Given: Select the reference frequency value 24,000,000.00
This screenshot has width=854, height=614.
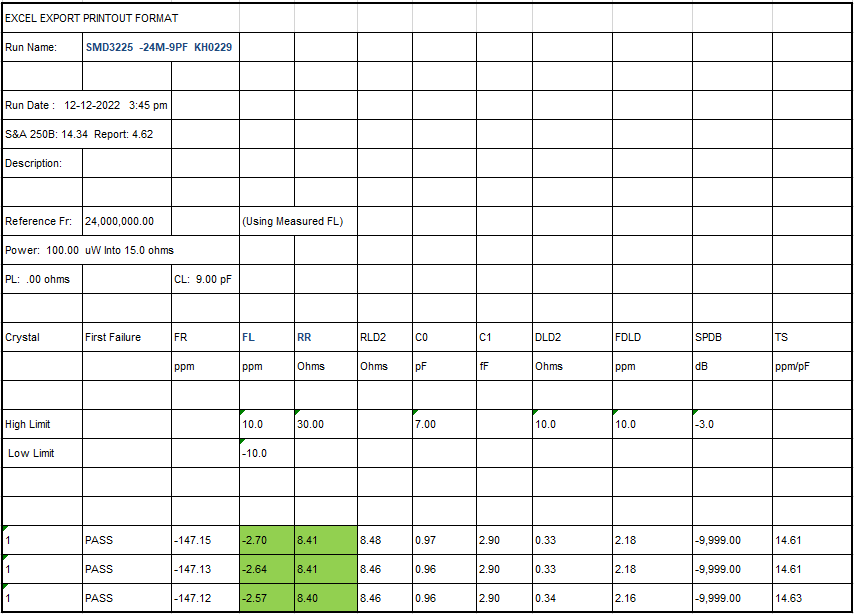Looking at the screenshot, I should (127, 221).
